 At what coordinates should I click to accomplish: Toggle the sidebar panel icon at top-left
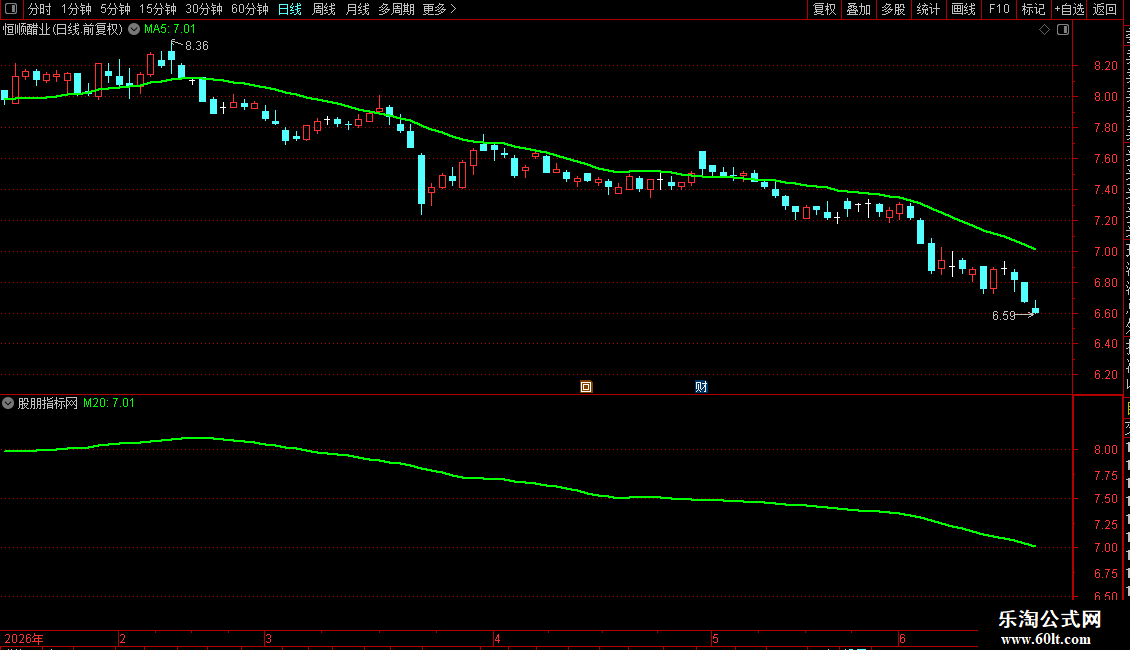click(11, 9)
